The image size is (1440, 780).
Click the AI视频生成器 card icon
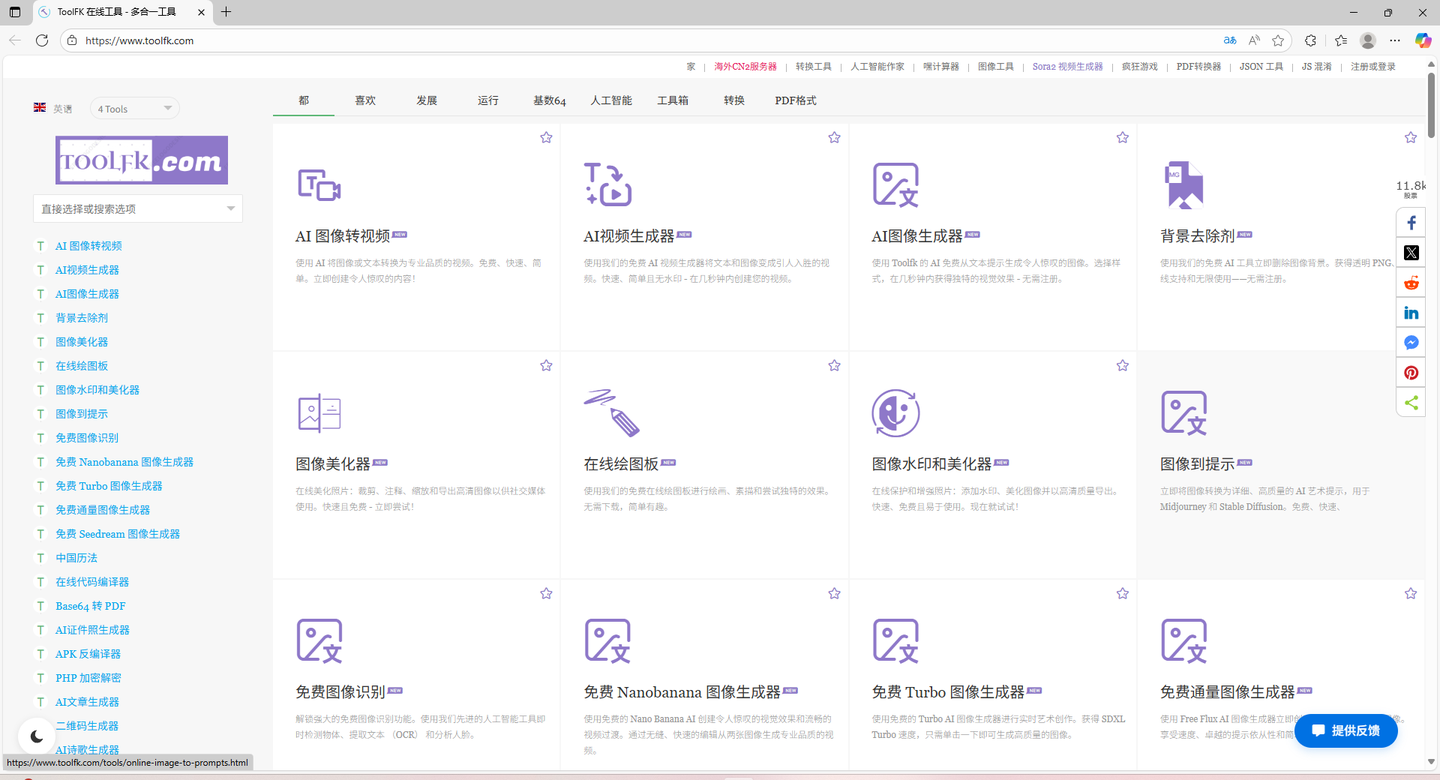coord(608,184)
